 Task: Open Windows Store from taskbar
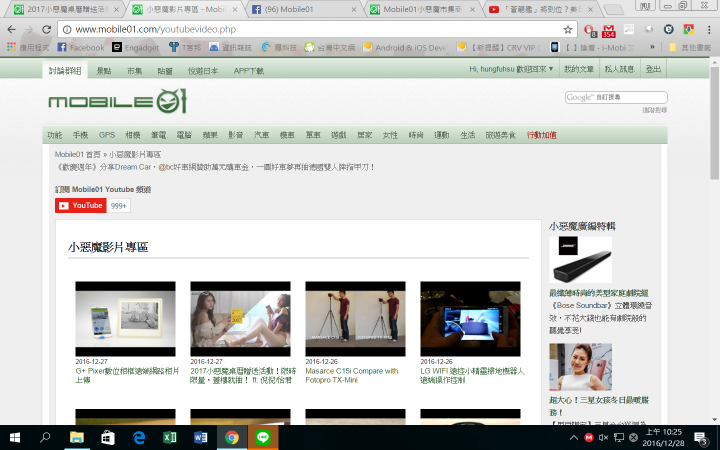point(107,438)
